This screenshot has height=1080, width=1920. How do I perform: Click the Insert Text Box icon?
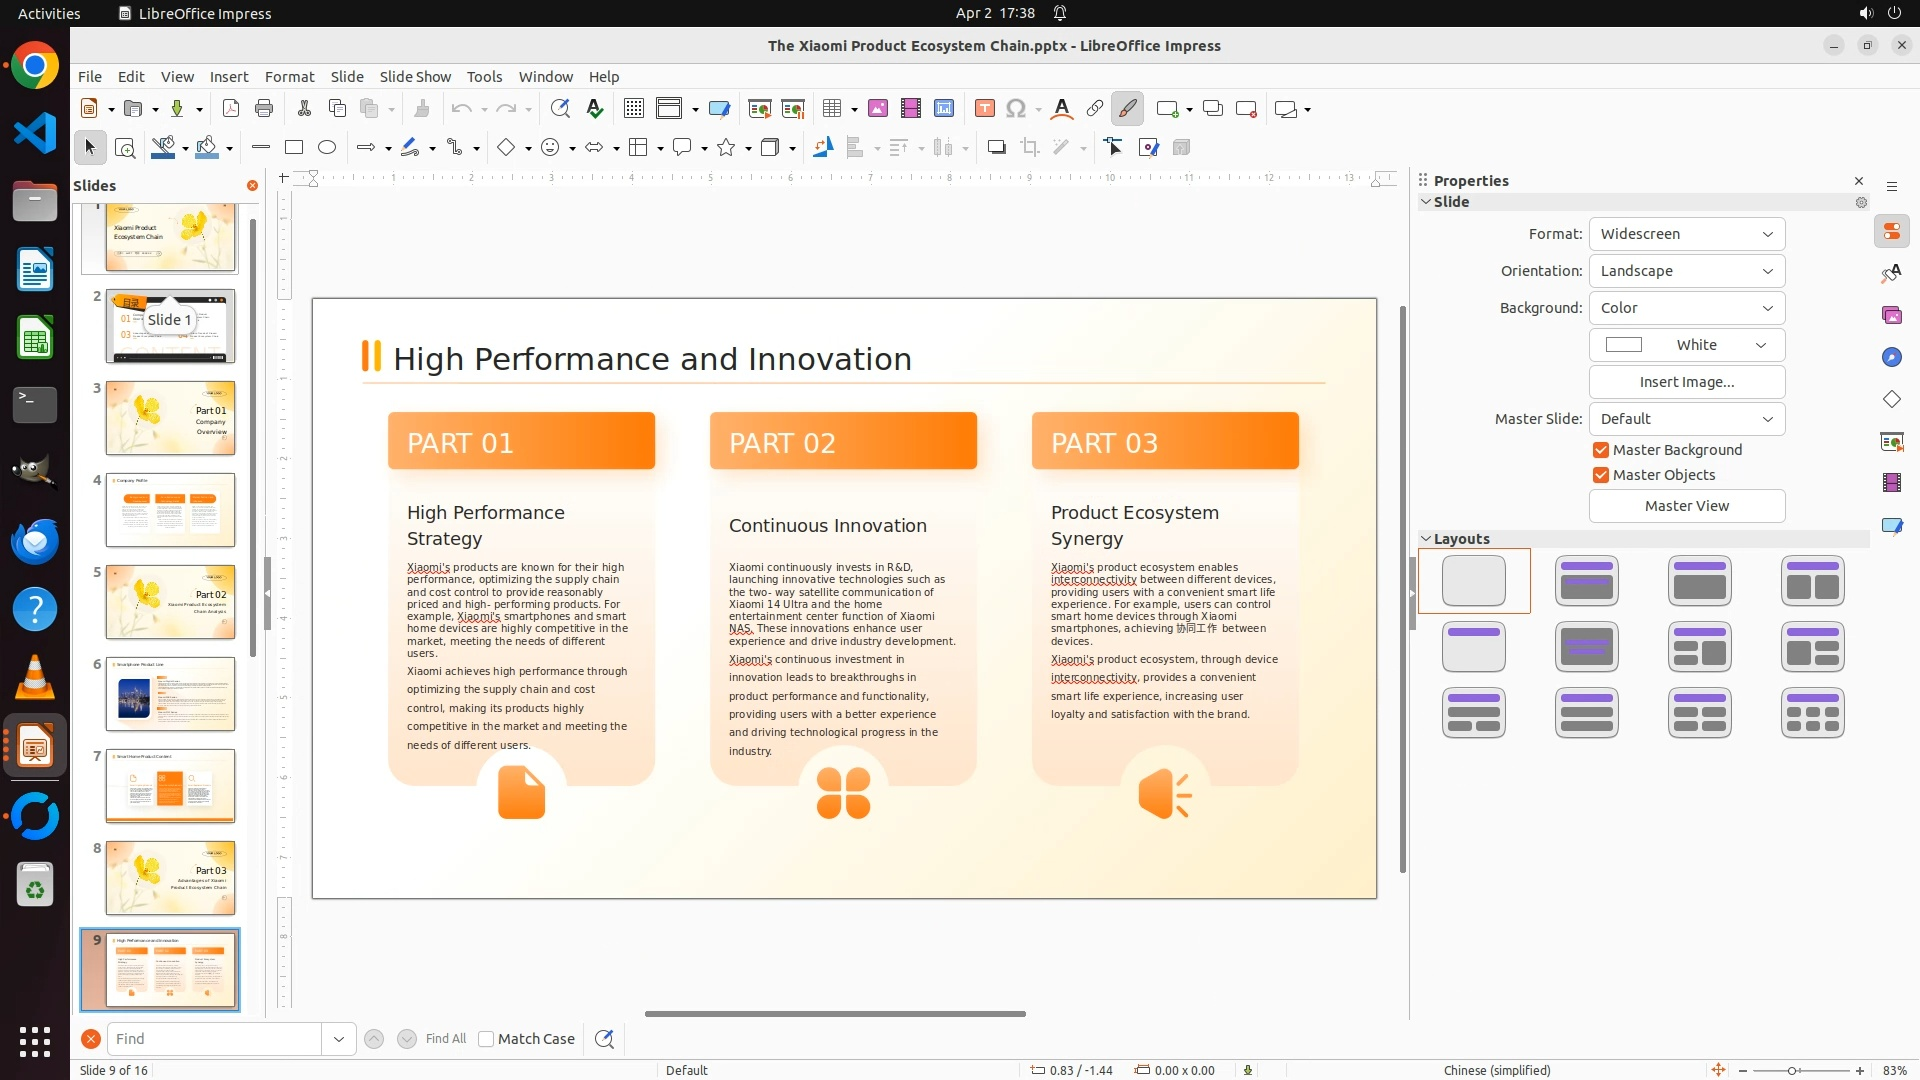pos(984,109)
